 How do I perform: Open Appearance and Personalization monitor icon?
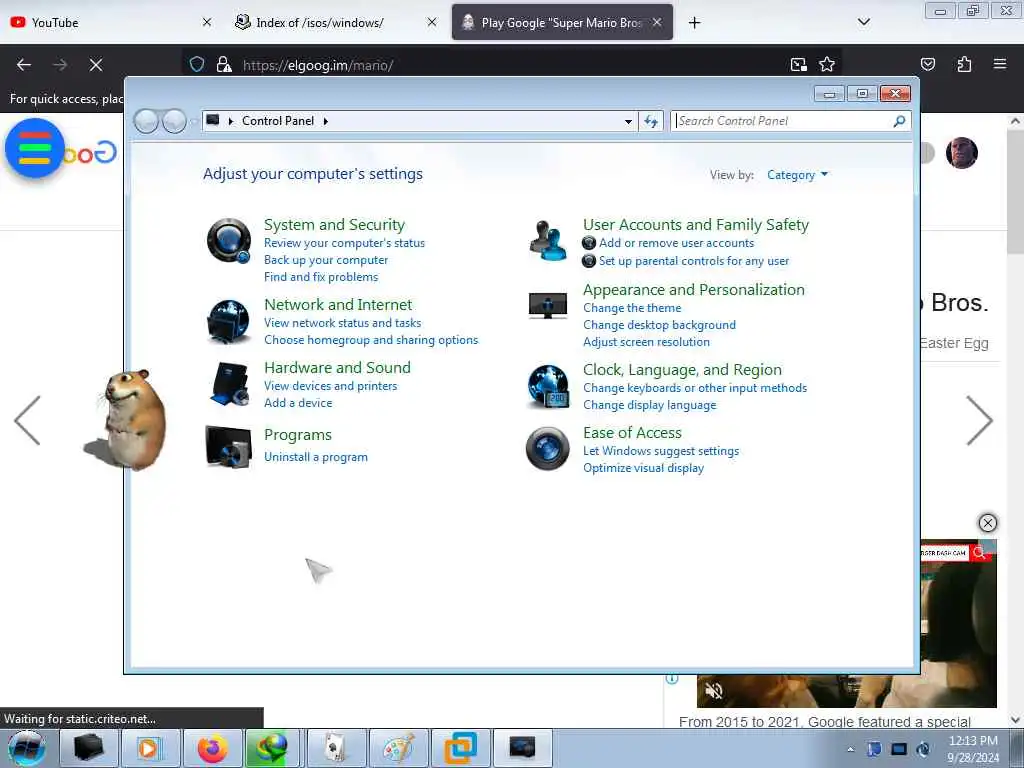[548, 306]
